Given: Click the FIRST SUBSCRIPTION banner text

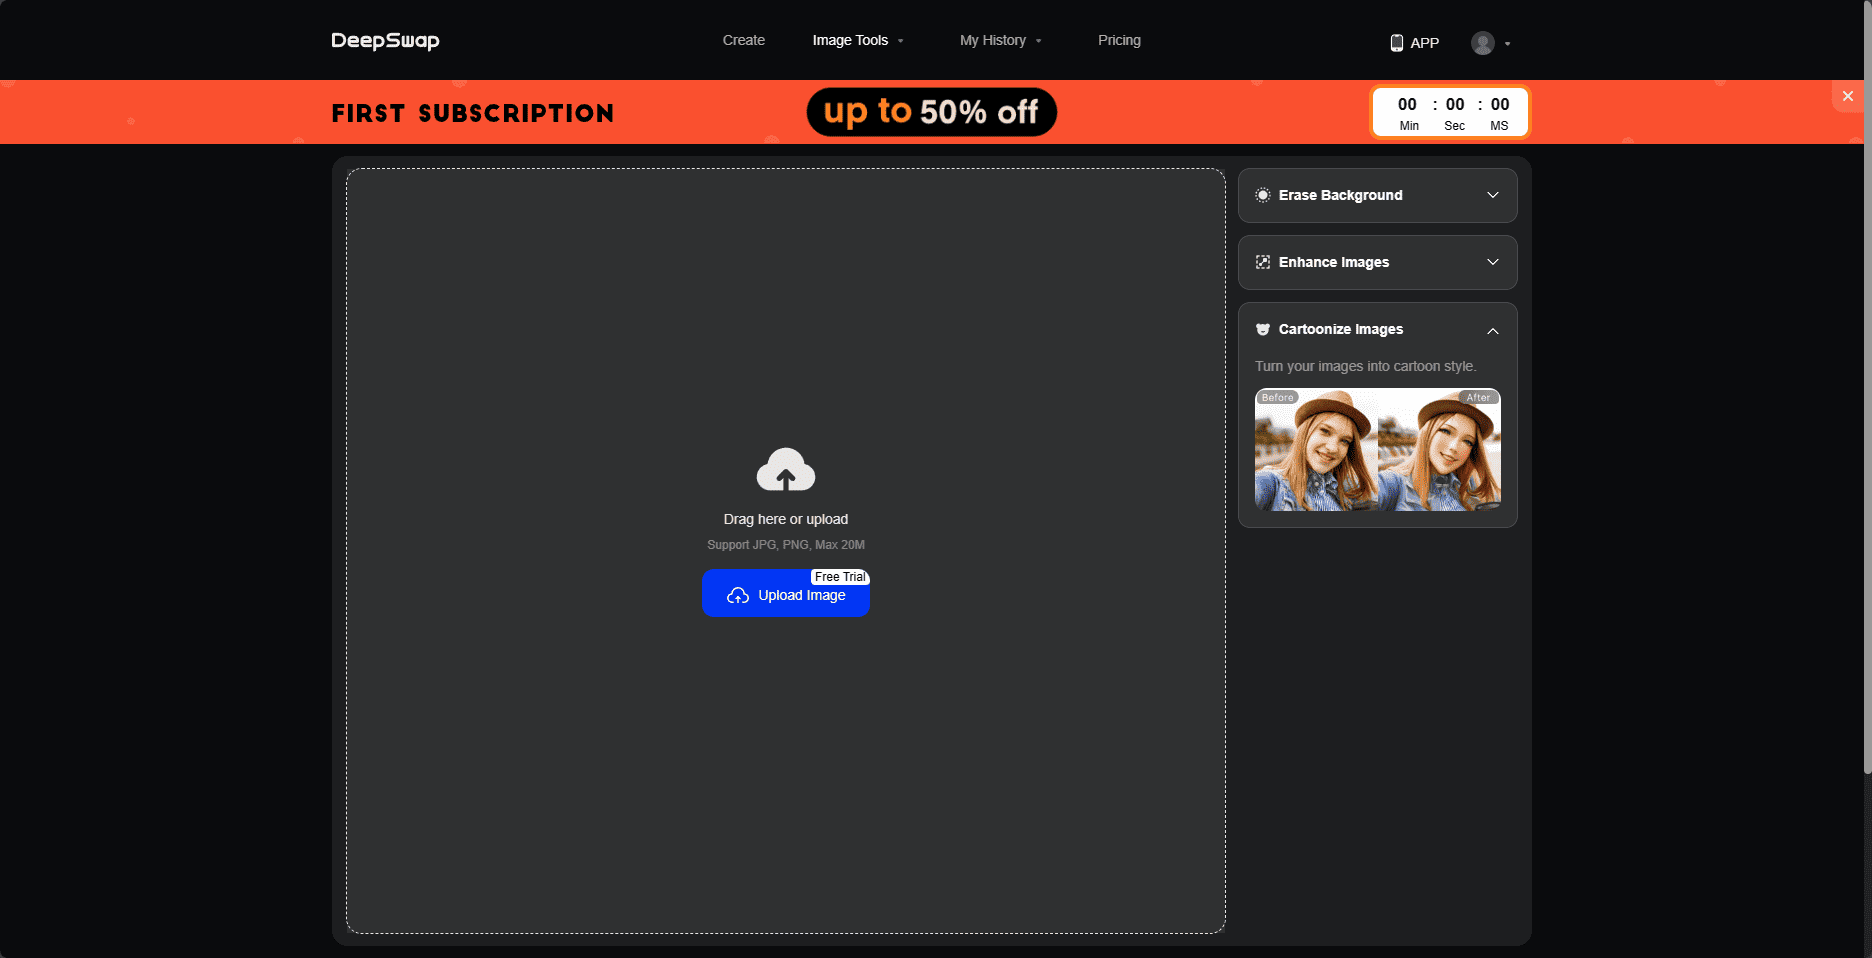Looking at the screenshot, I should (473, 113).
